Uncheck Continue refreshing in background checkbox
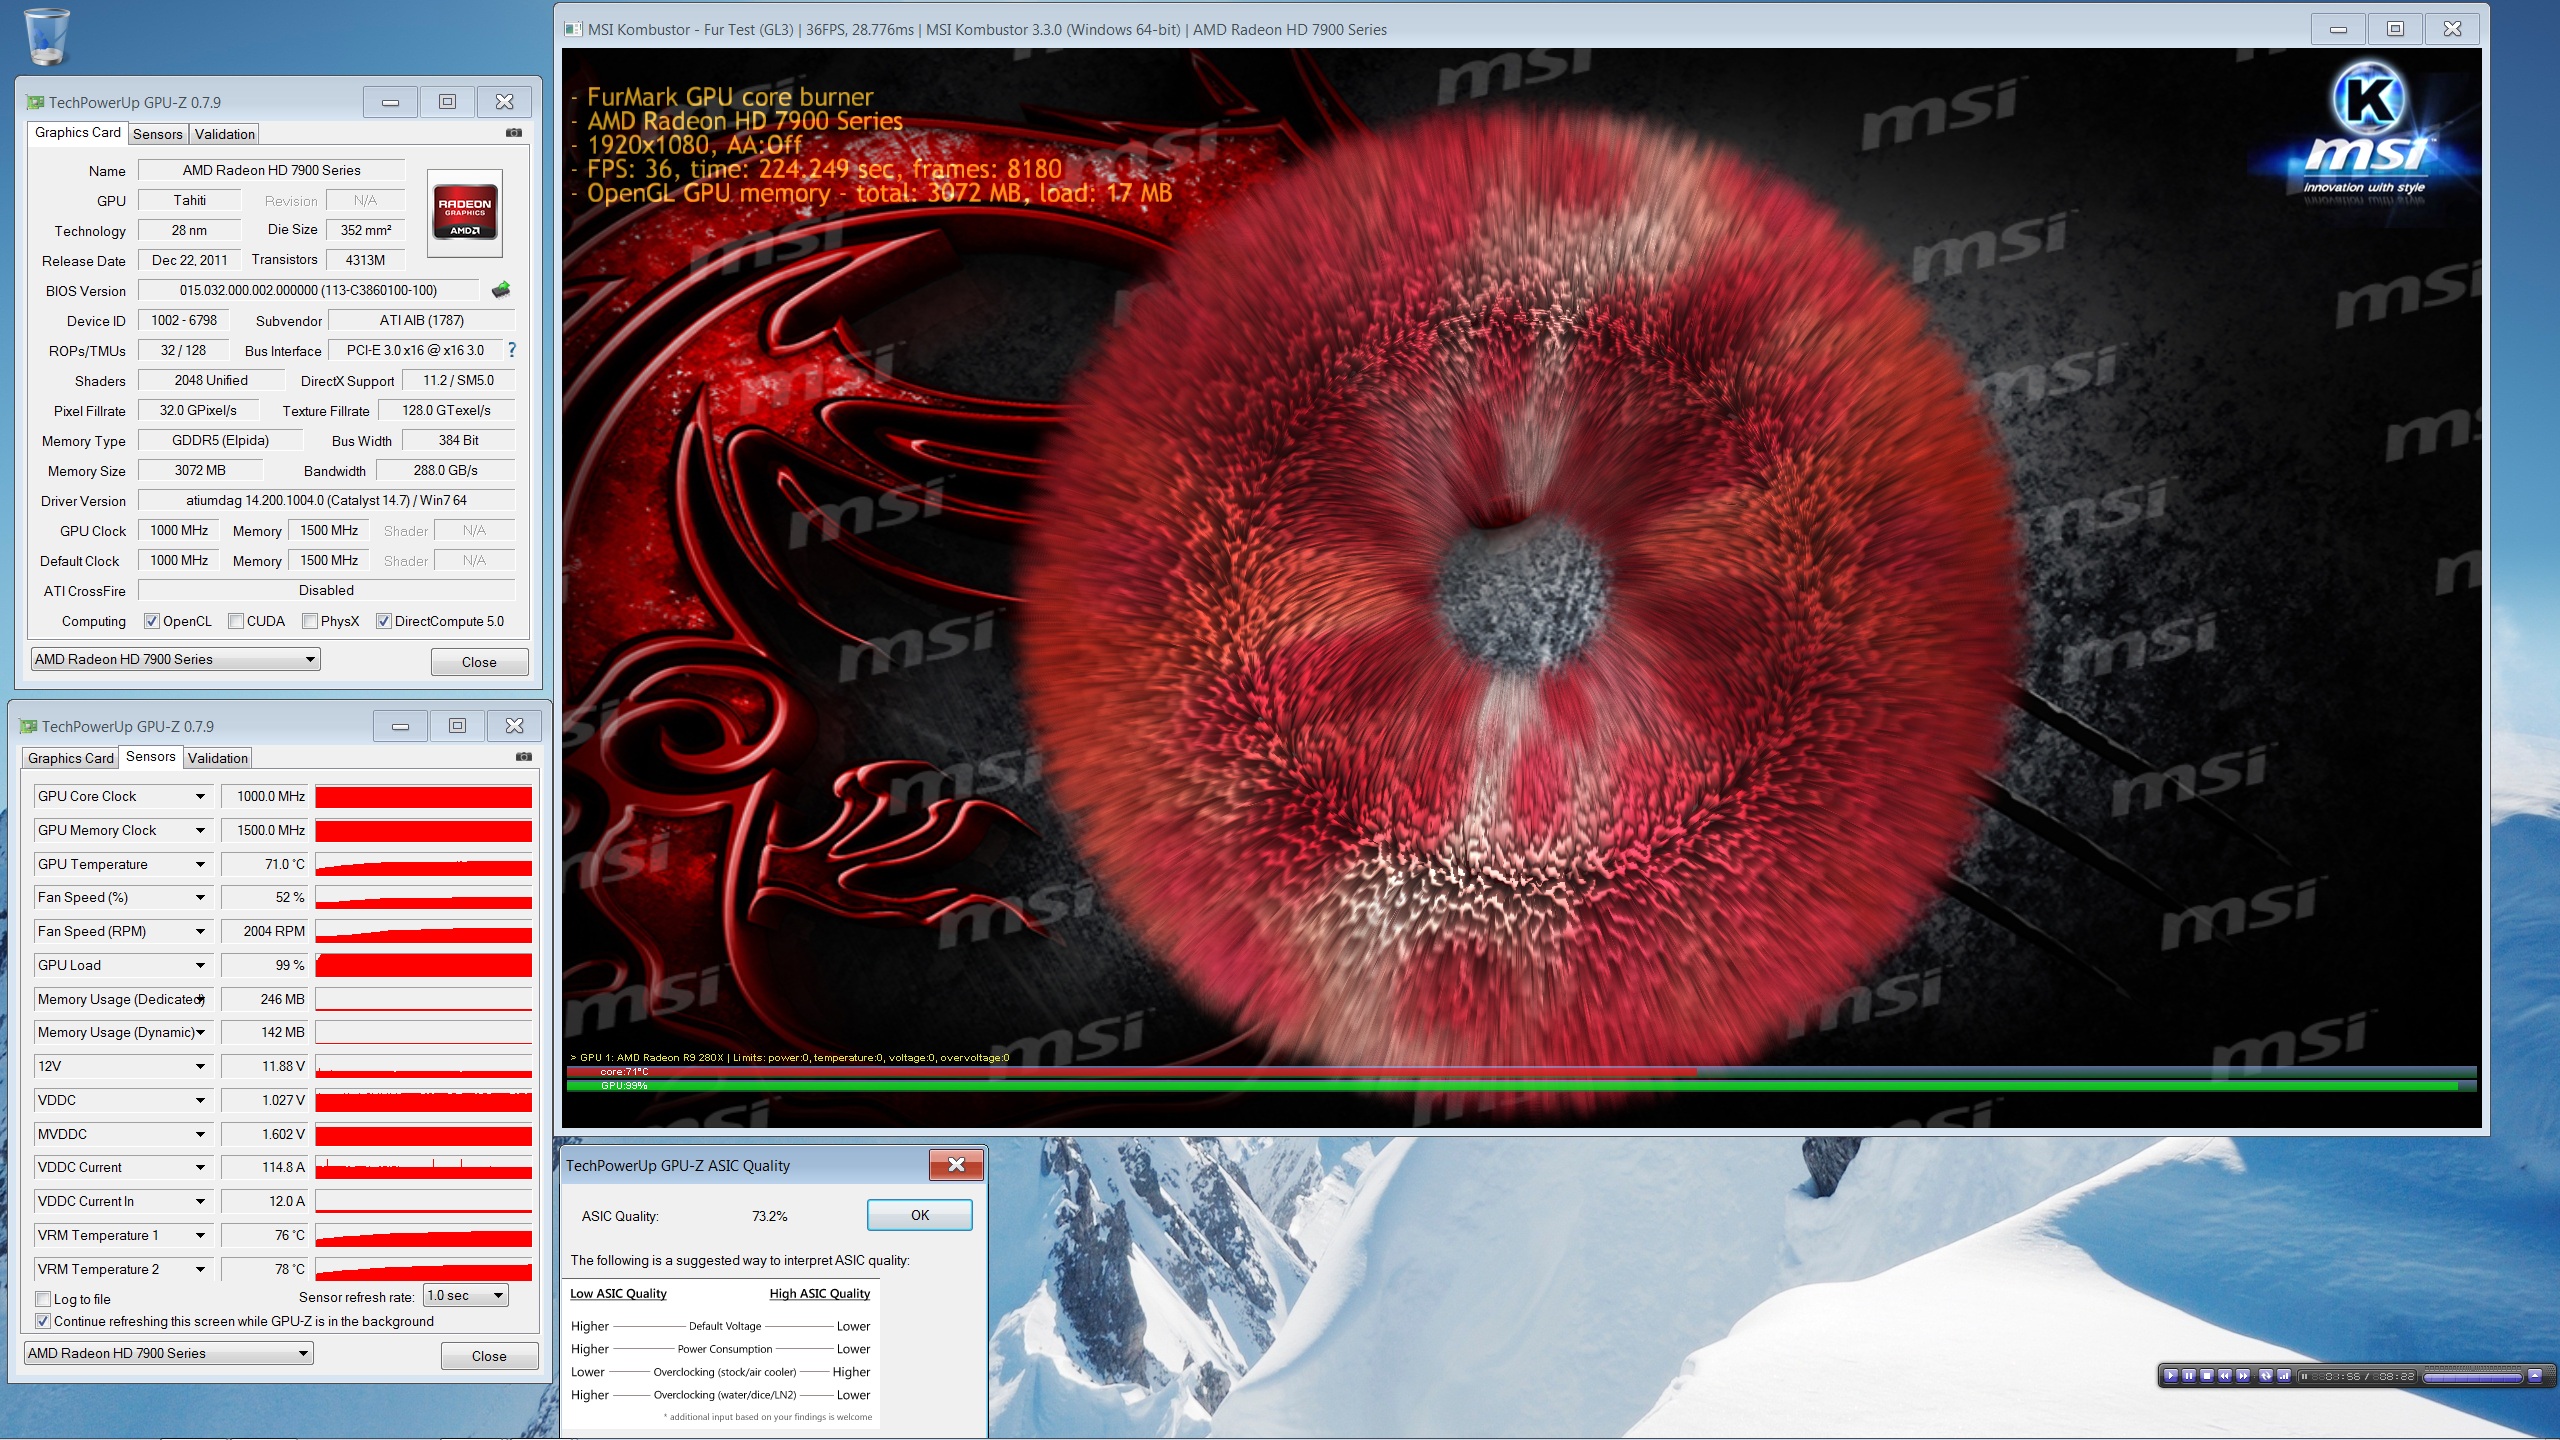 click(43, 1321)
